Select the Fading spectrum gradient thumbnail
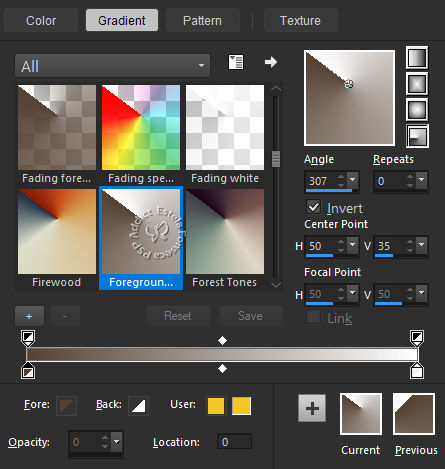This screenshot has height=469, width=445. (141, 134)
